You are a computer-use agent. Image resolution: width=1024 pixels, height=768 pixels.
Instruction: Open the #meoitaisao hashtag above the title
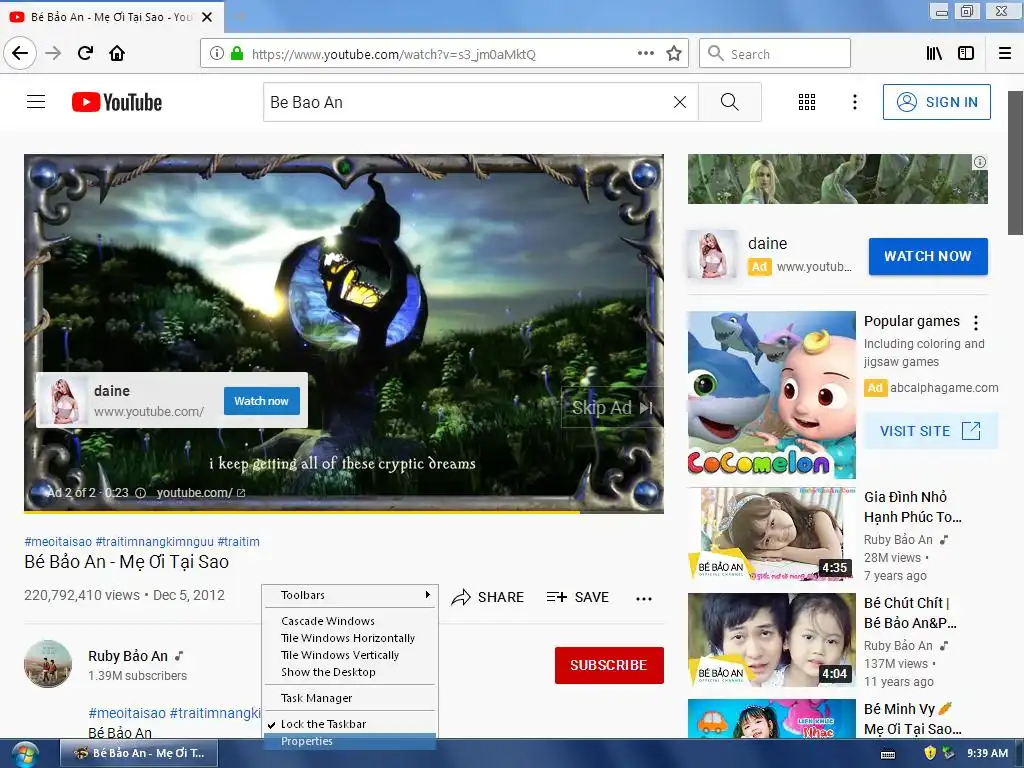point(58,541)
